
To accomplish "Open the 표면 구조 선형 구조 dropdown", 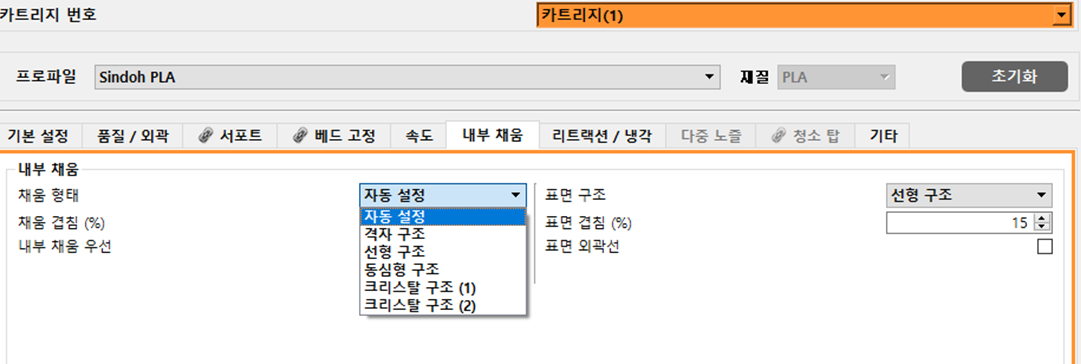I will point(969,195).
